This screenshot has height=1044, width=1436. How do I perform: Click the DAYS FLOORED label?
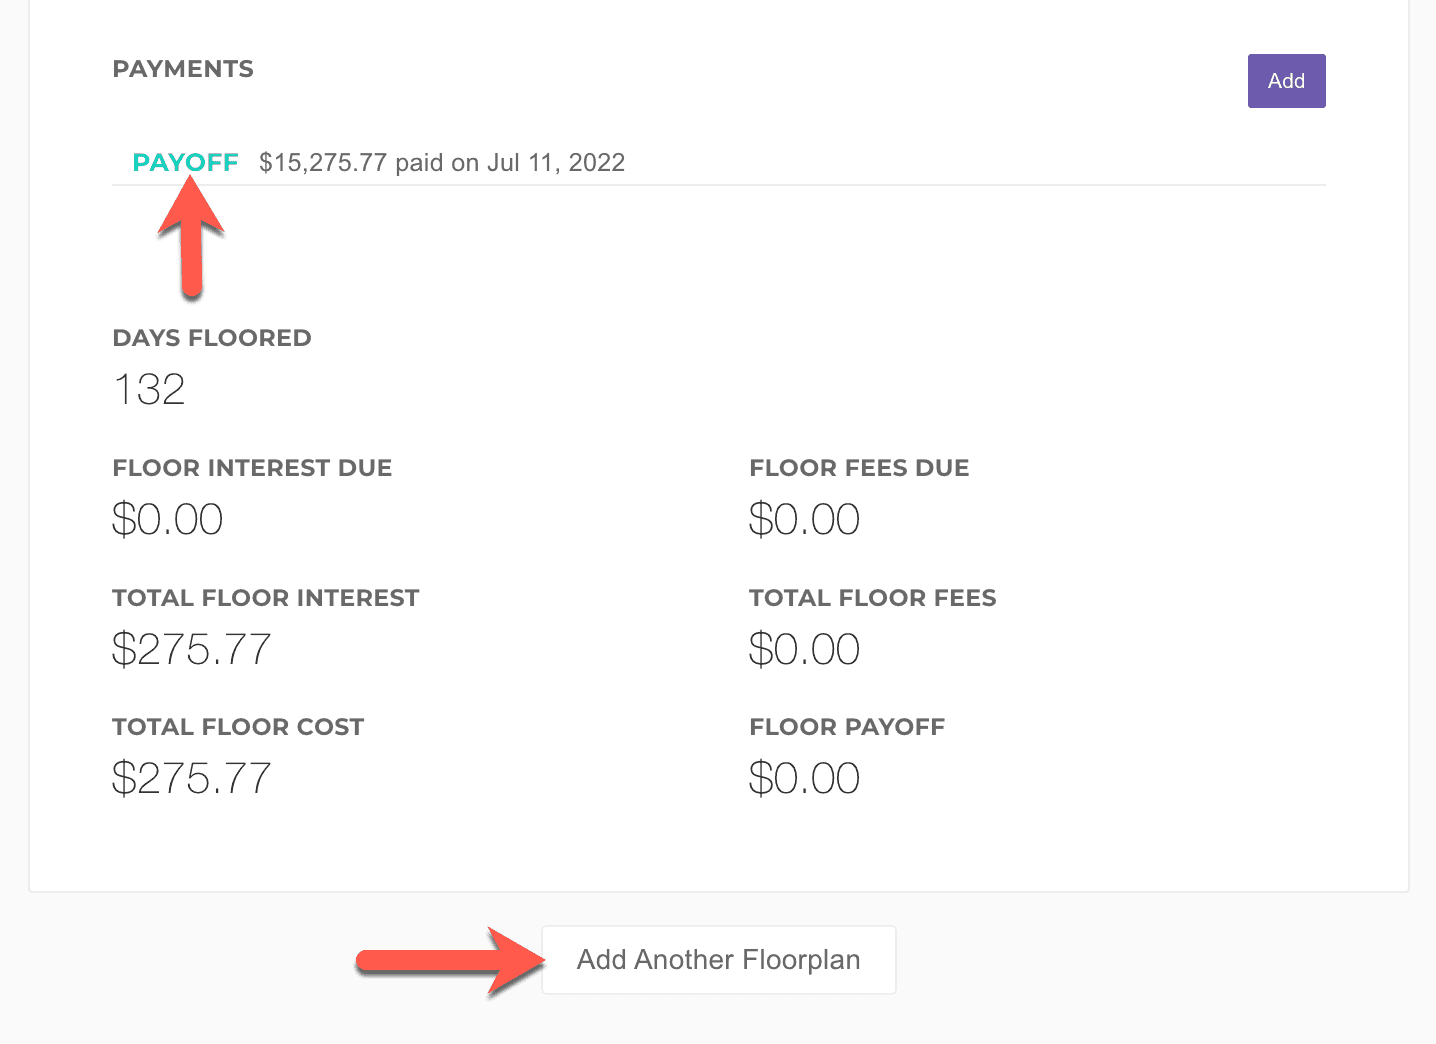[212, 338]
